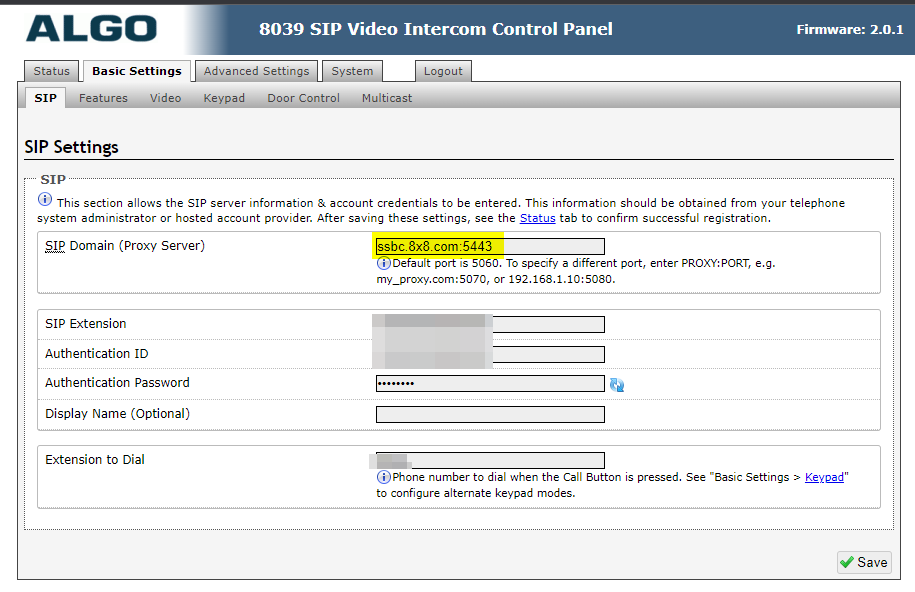Click the Authentication Password label

[x=117, y=383]
